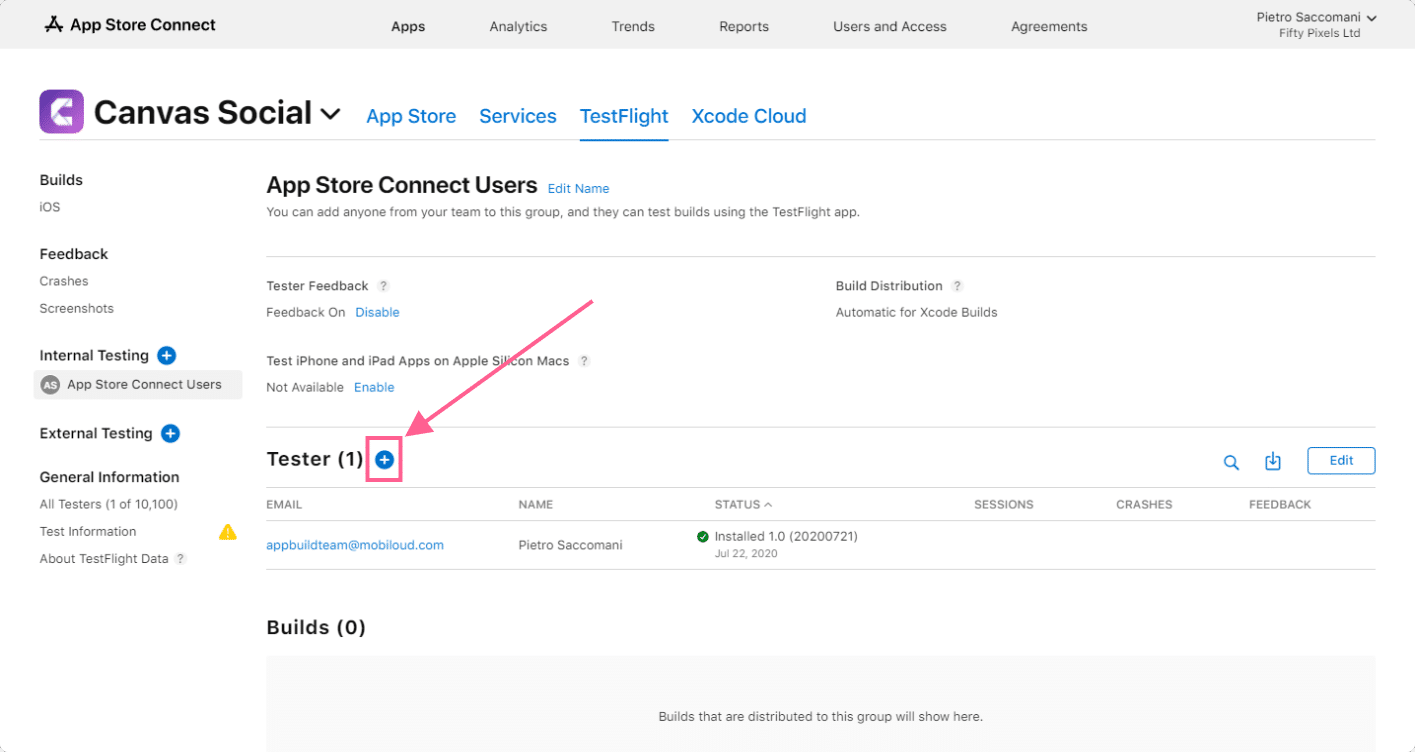Open the Tester Feedback help question mark
Image resolution: width=1415 pixels, height=752 pixels.
[x=383, y=286]
